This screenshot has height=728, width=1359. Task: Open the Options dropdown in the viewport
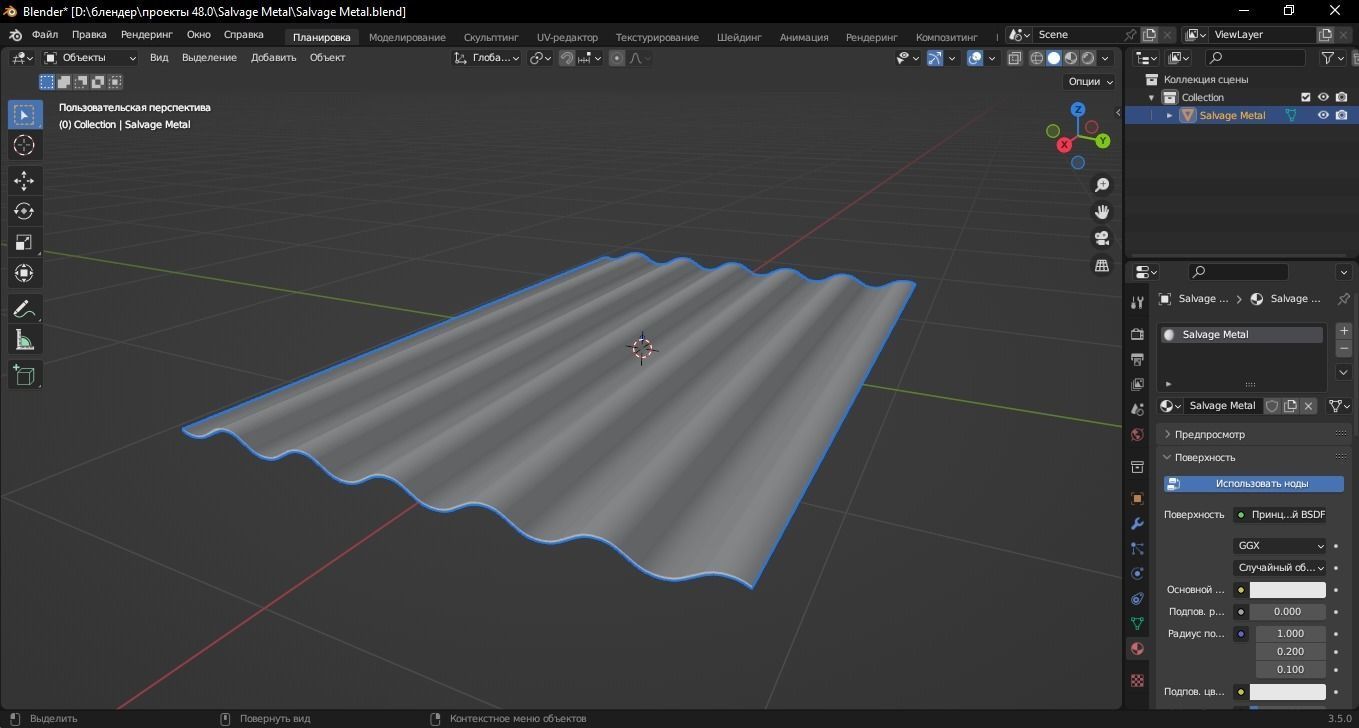[x=1090, y=82]
